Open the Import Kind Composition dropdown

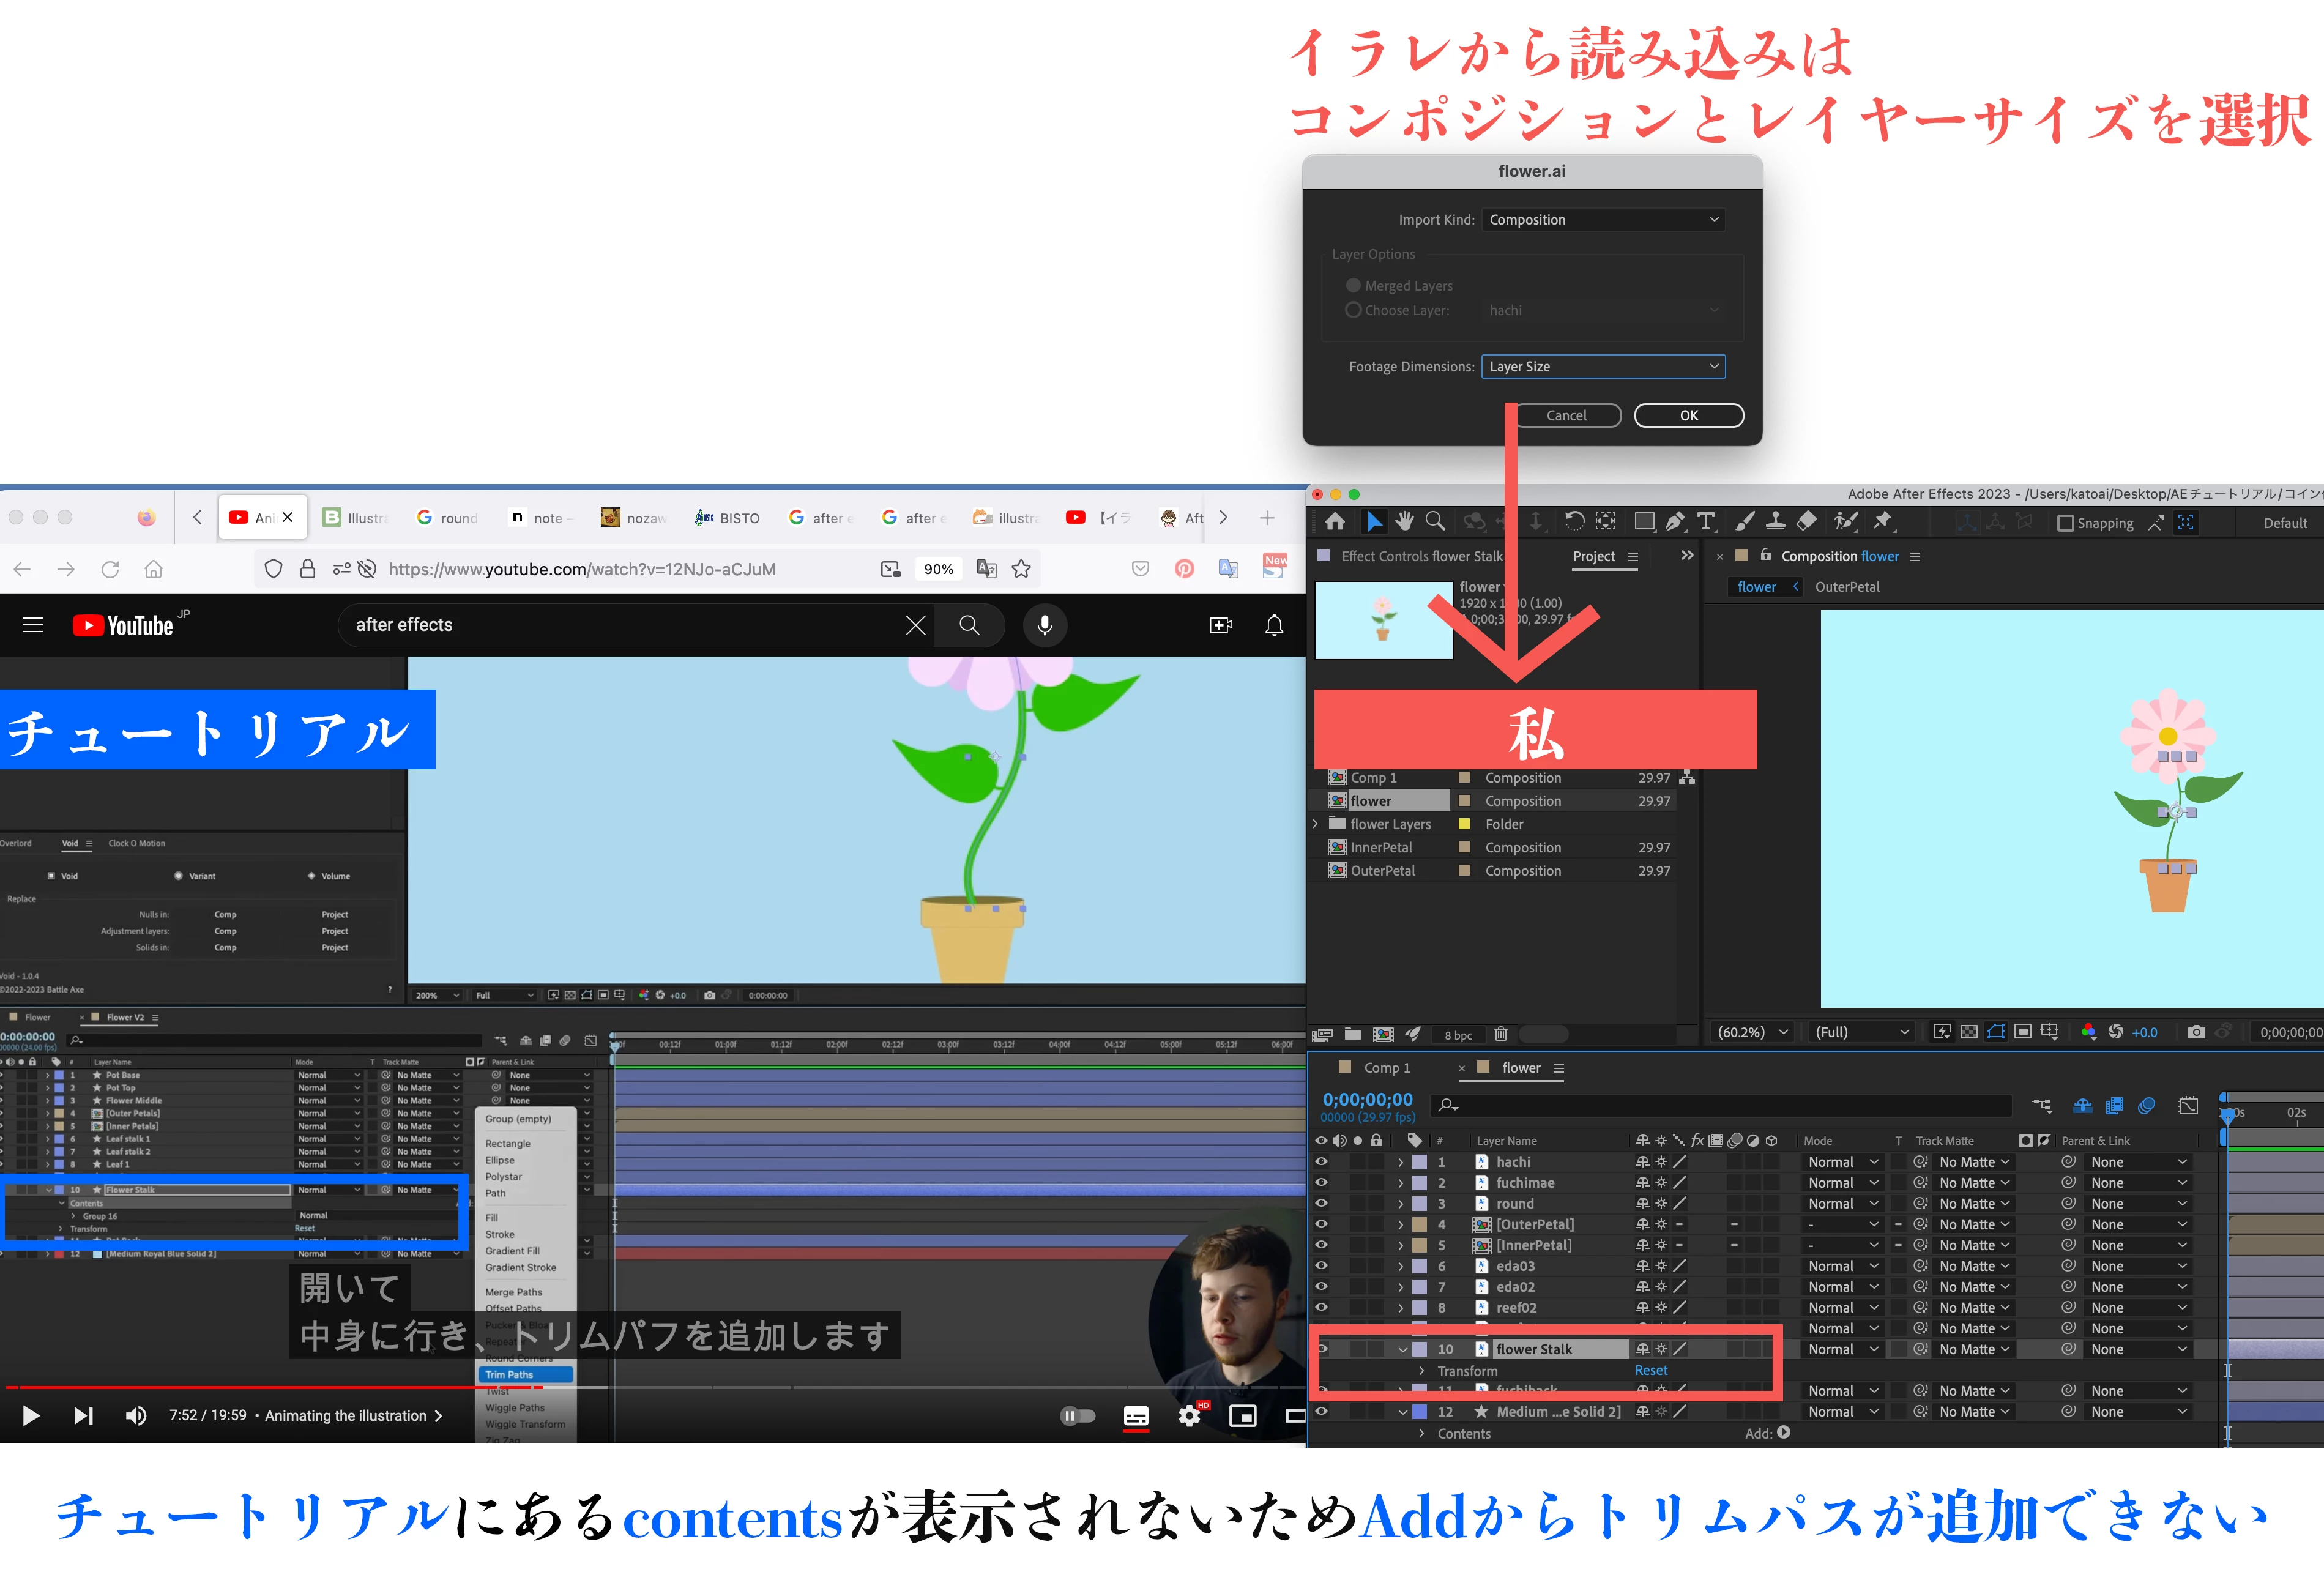[1603, 219]
